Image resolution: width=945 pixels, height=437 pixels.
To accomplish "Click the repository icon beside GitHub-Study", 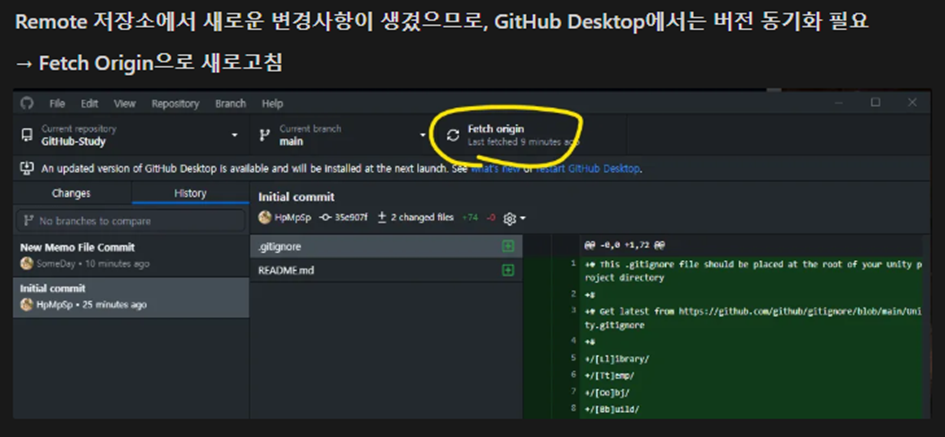I will coord(27,135).
